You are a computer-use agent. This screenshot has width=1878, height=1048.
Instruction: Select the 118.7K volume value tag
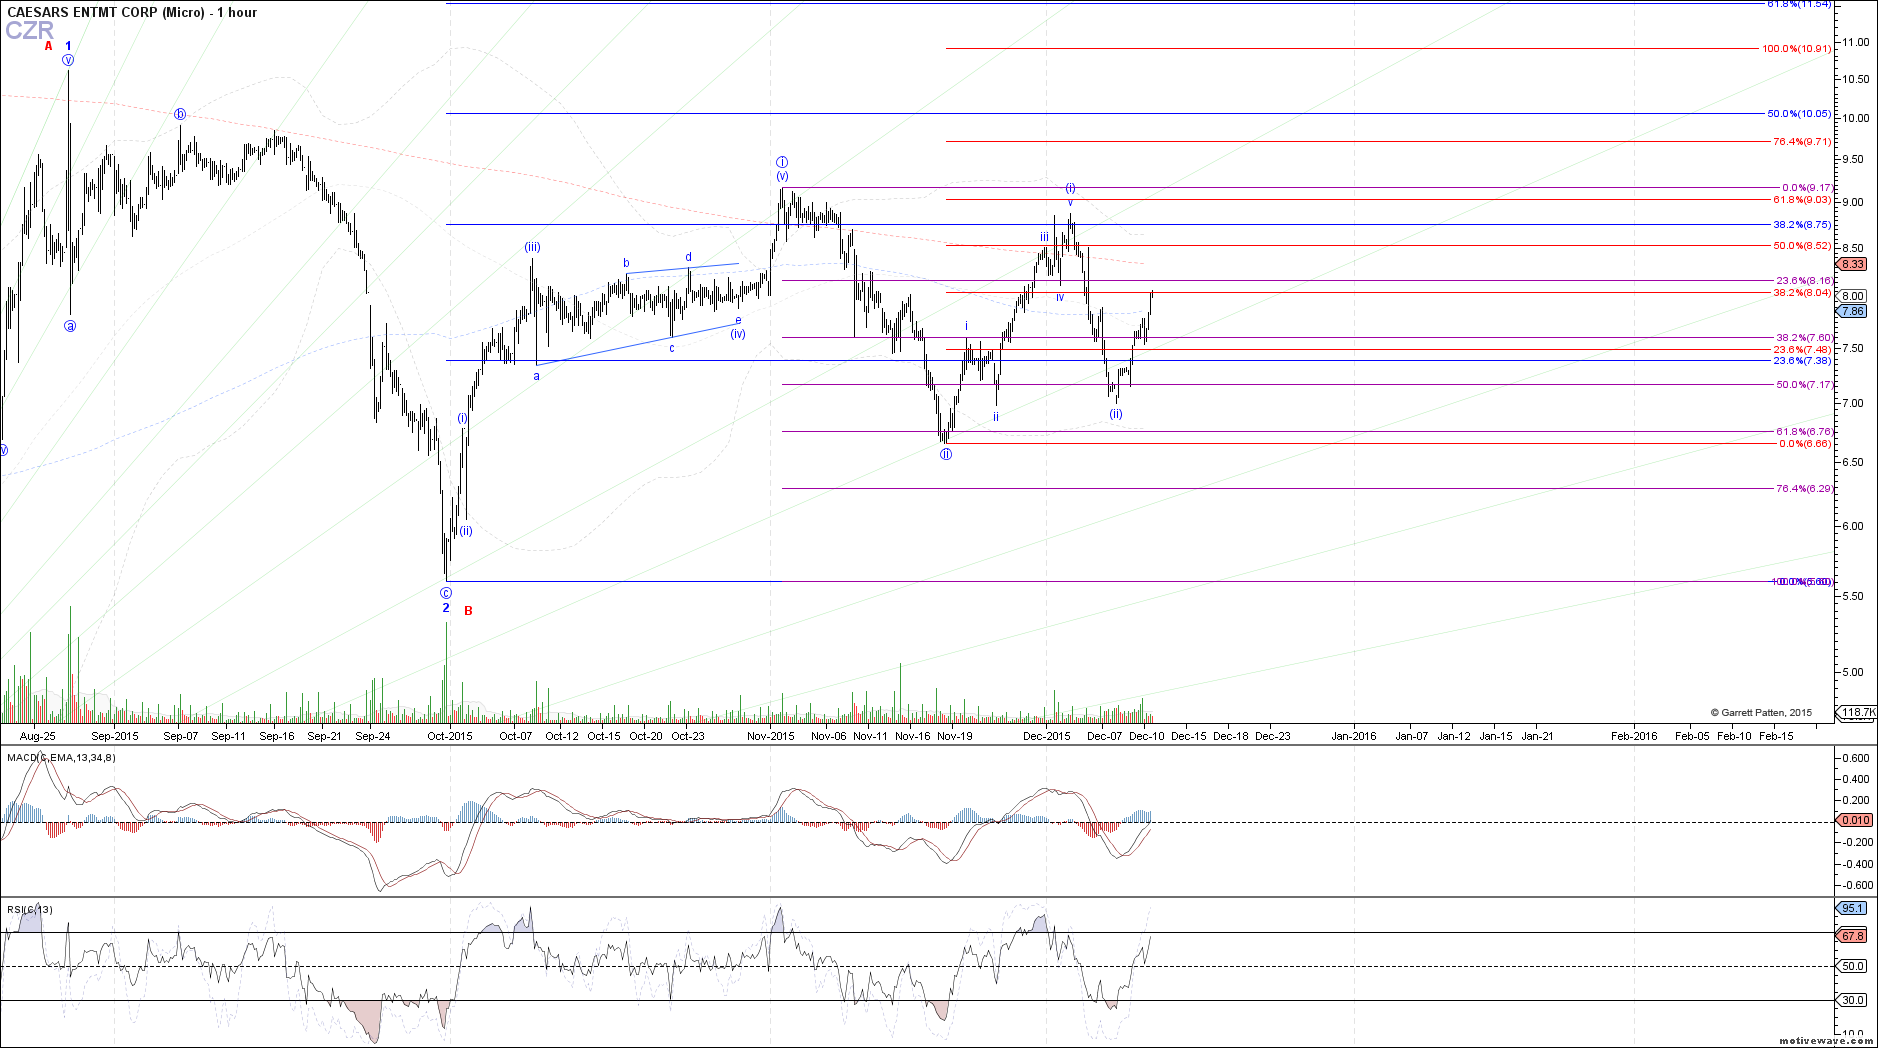(x=1858, y=713)
